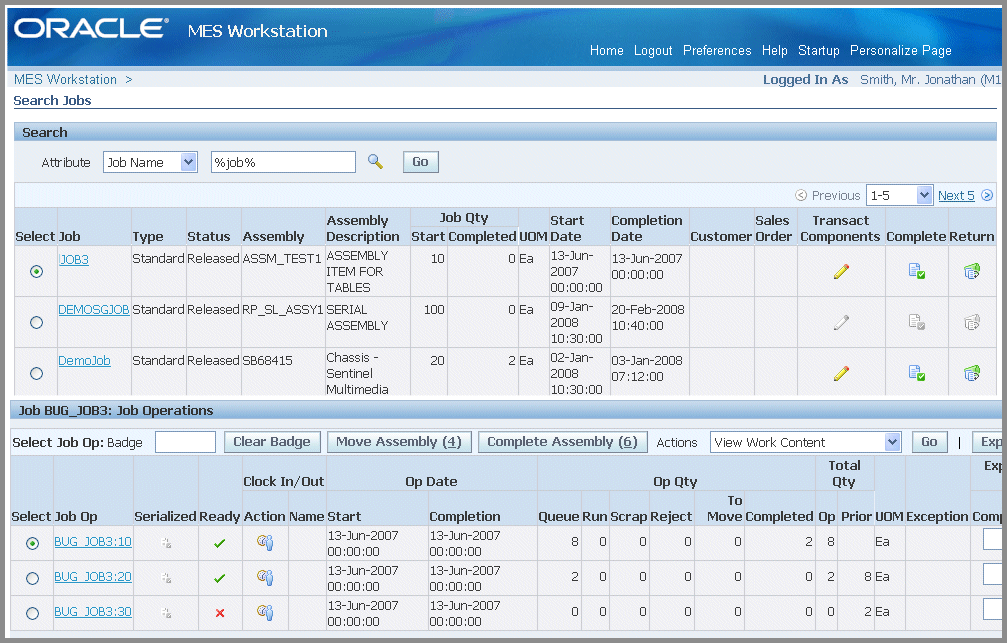Image resolution: width=1007 pixels, height=643 pixels.
Task: Click Clock In/Out action icon for BUG_JOB3:20
Action: pos(265,577)
